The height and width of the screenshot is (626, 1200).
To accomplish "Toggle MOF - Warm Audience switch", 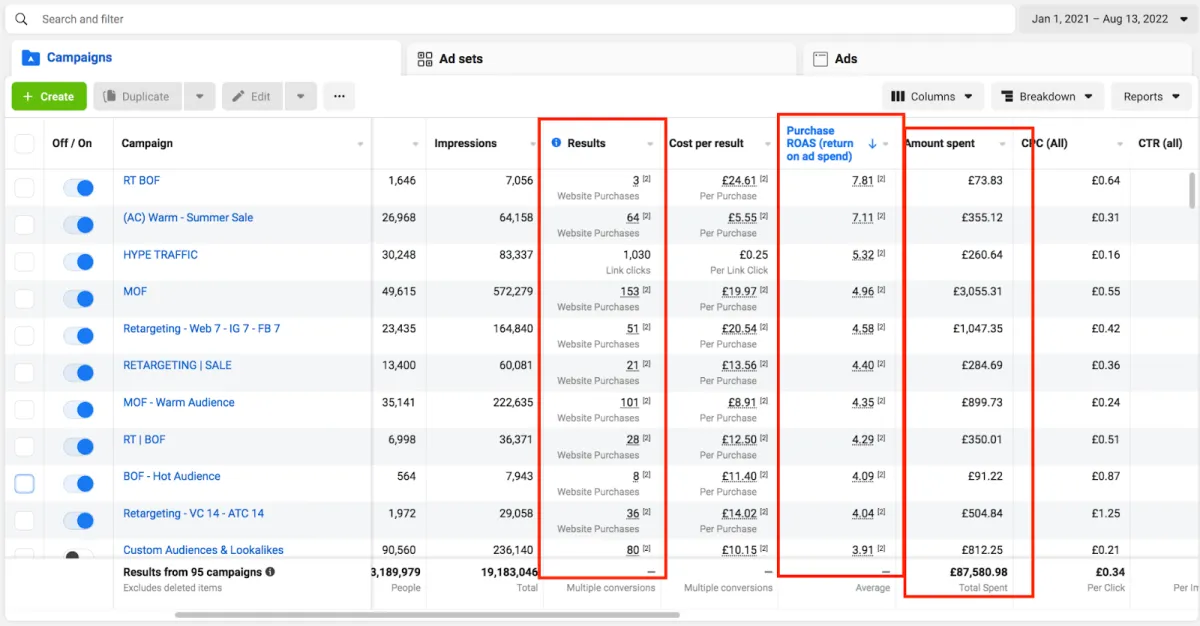I will point(78,410).
